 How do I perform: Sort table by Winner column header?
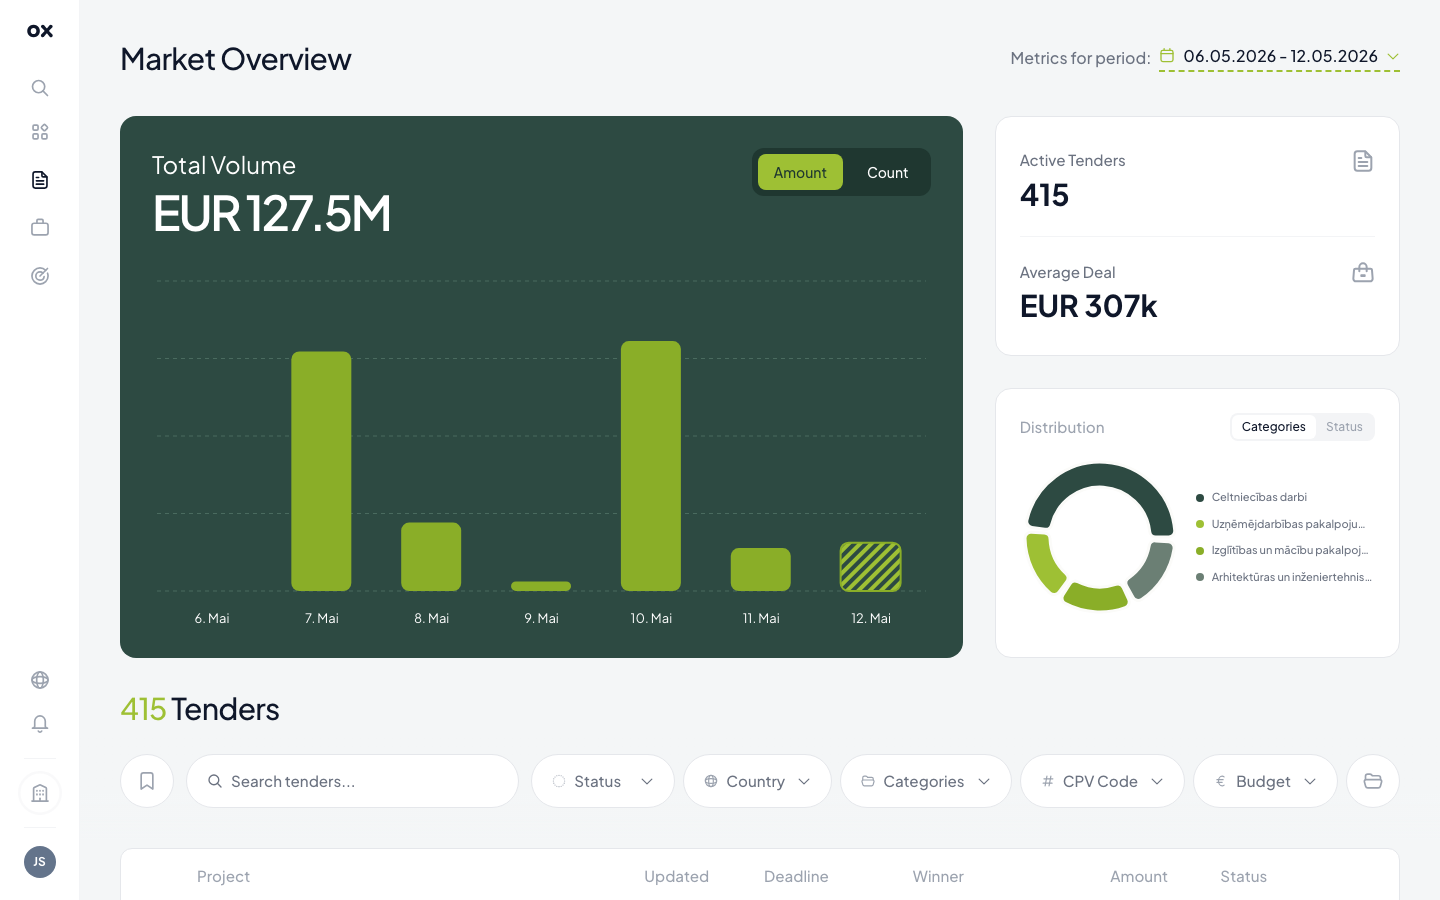point(938,876)
